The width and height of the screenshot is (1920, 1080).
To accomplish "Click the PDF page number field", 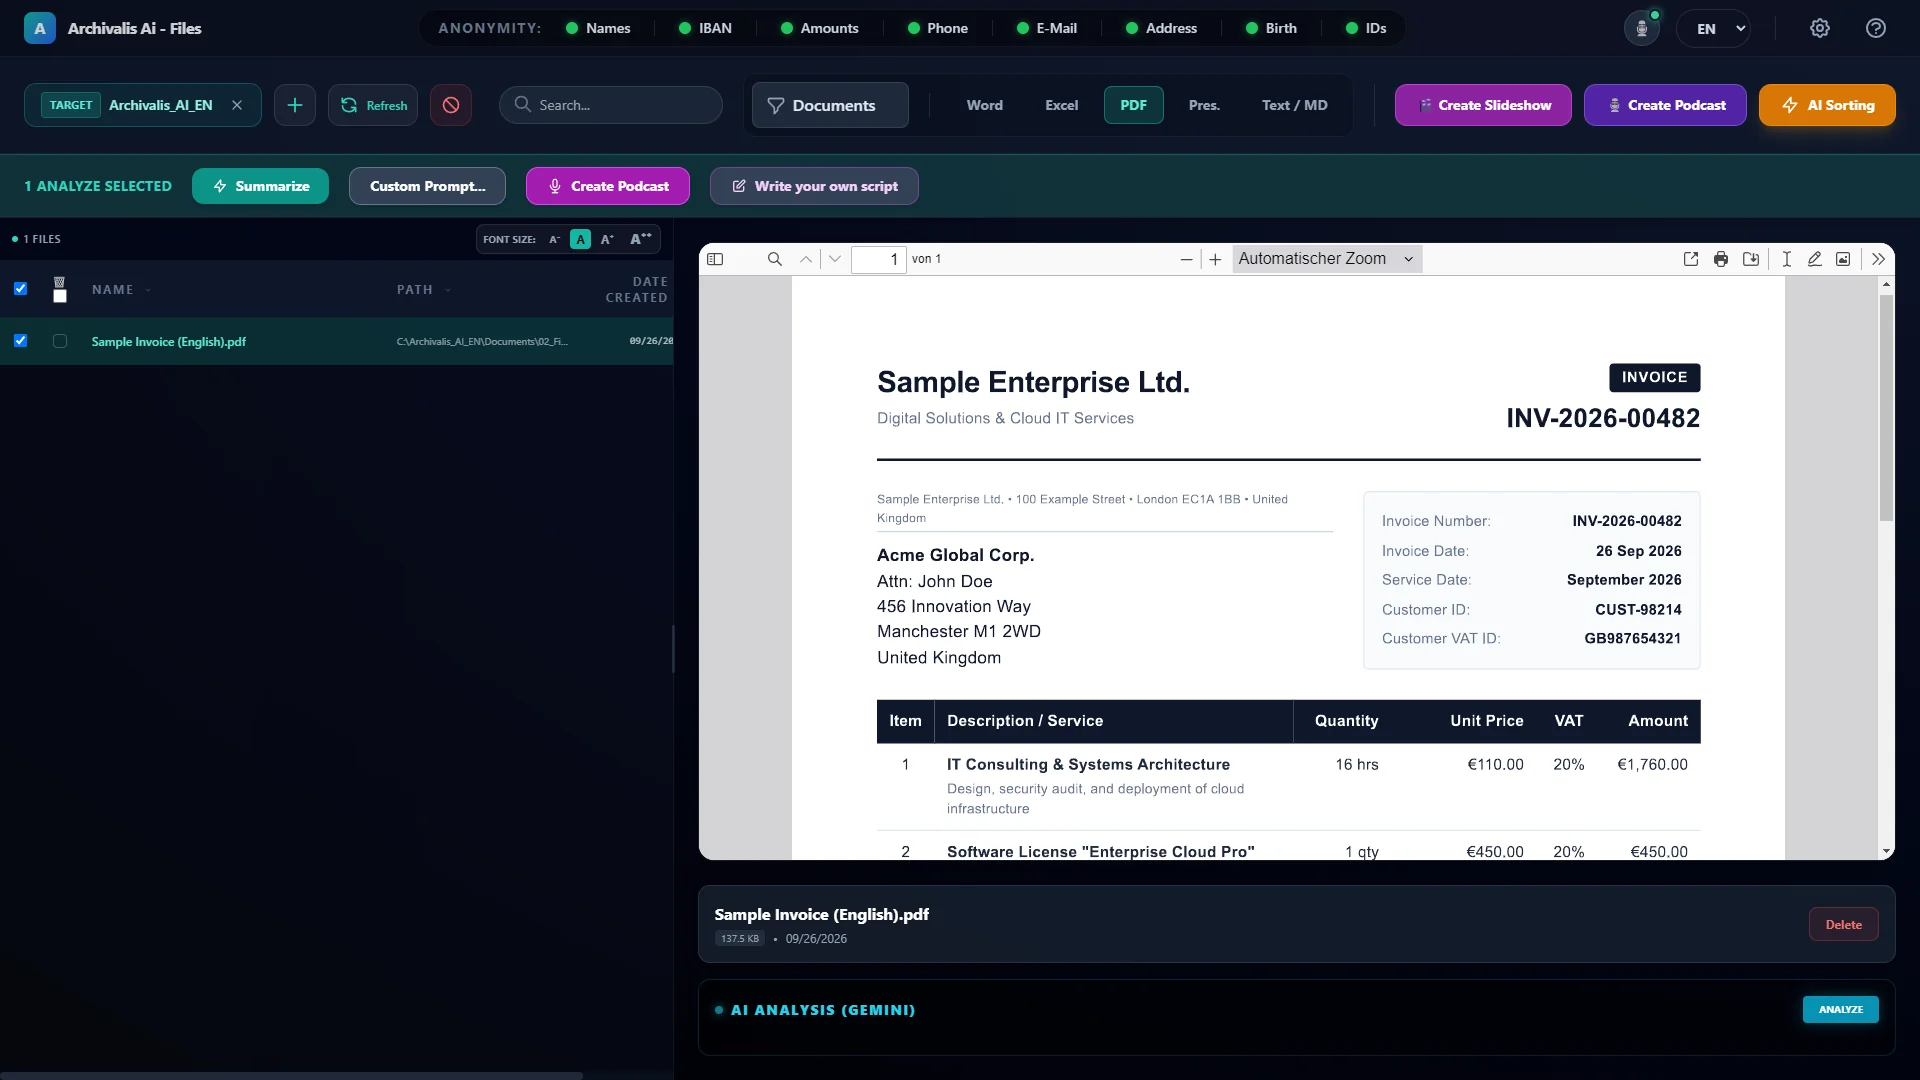I will (879, 259).
